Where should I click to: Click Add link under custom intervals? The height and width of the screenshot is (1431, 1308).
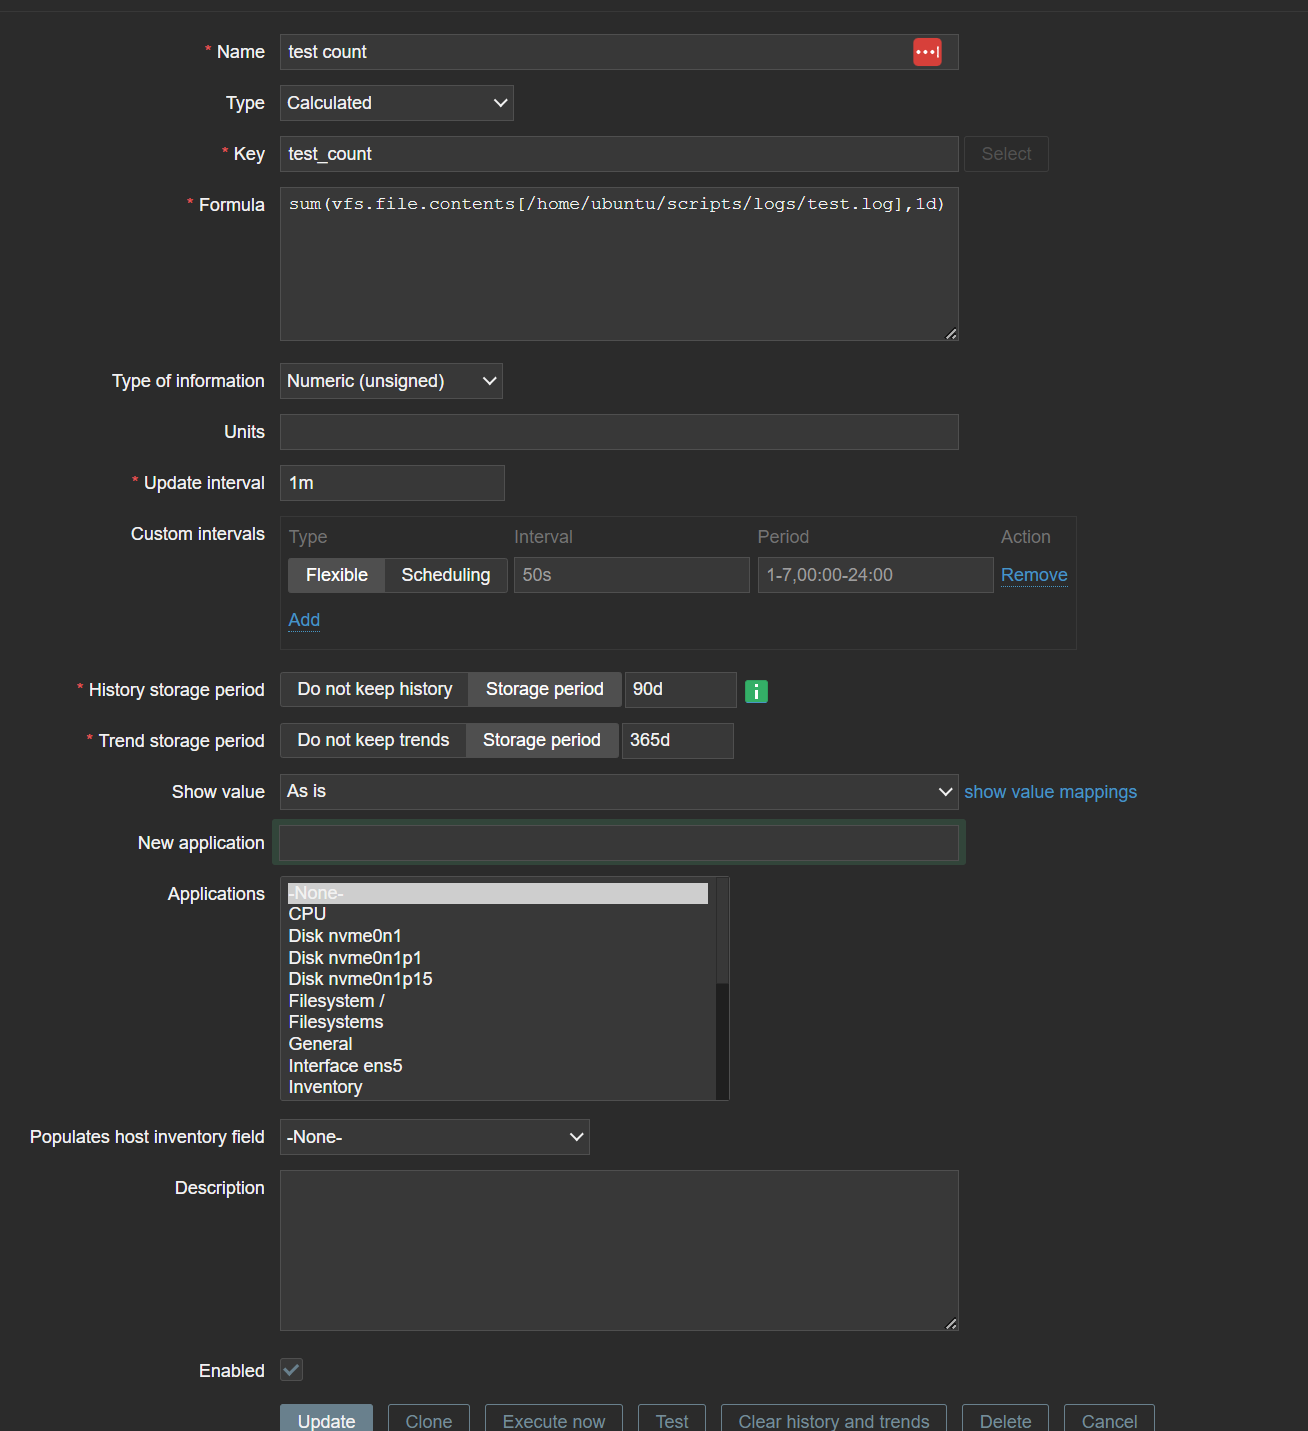pos(304,620)
